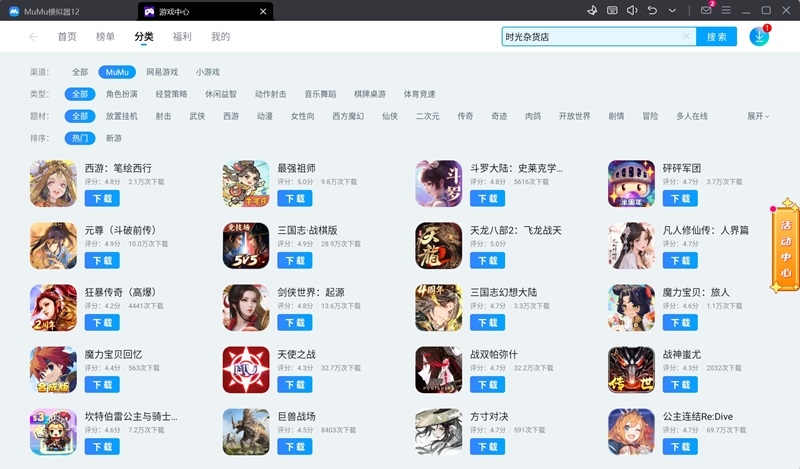
Task: Switch to 分类 tab
Action: (144, 37)
